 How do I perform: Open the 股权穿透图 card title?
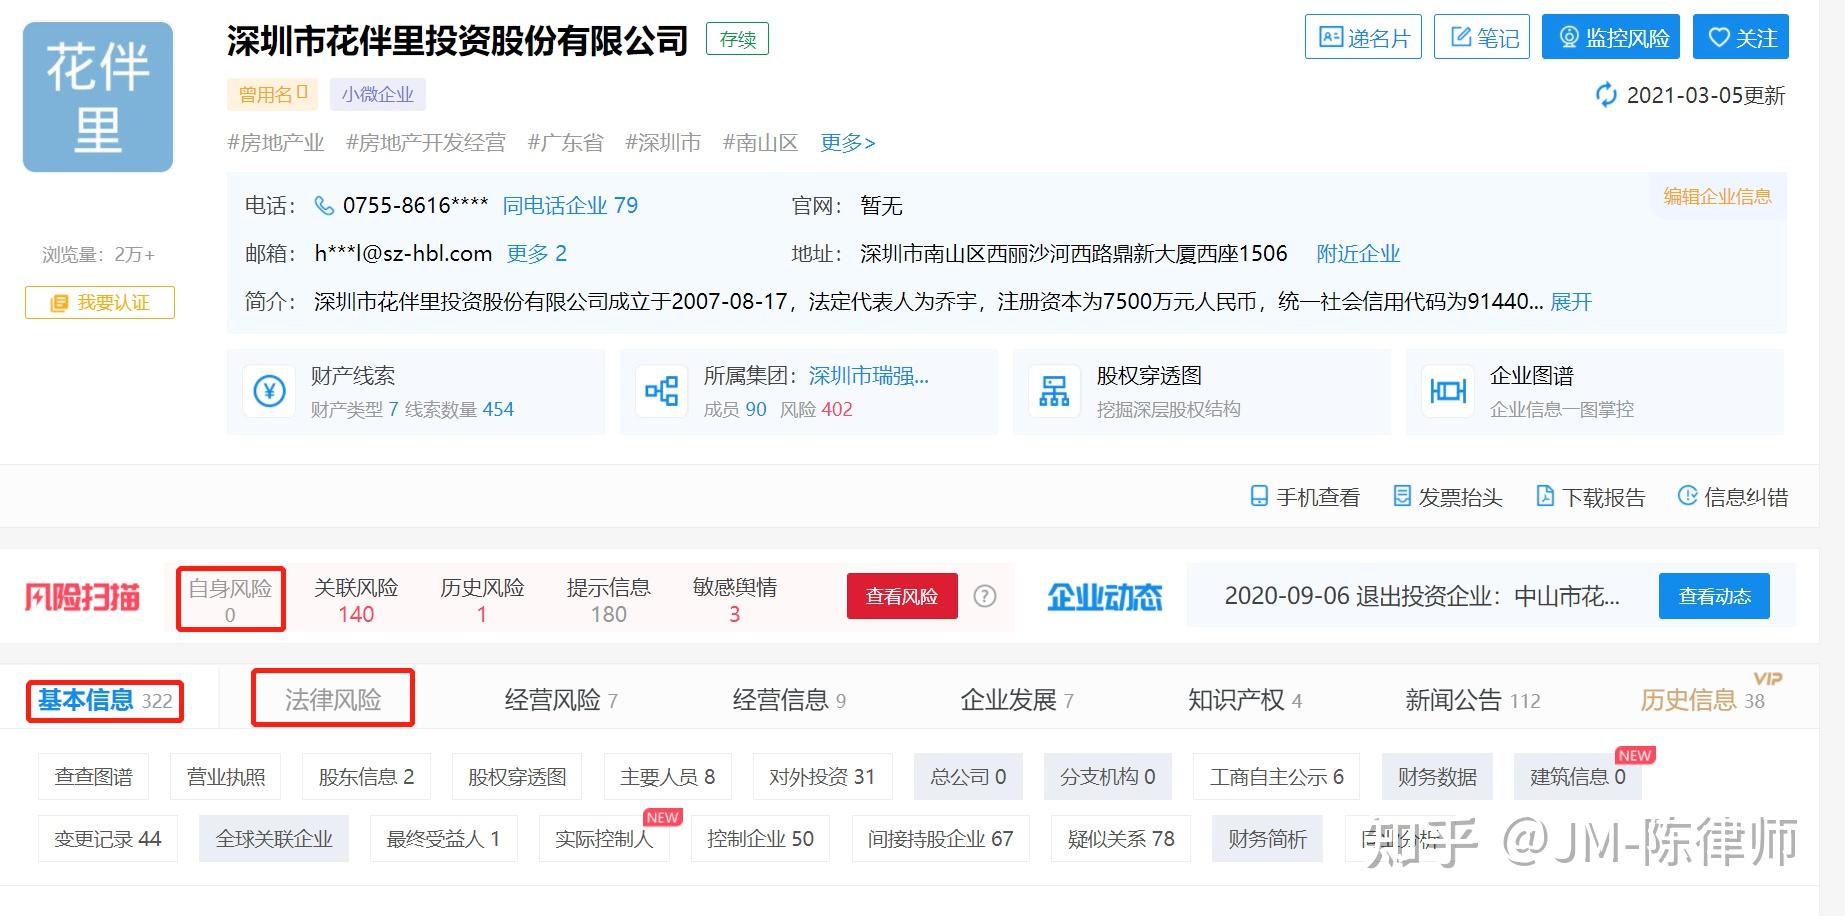[x=1149, y=376]
